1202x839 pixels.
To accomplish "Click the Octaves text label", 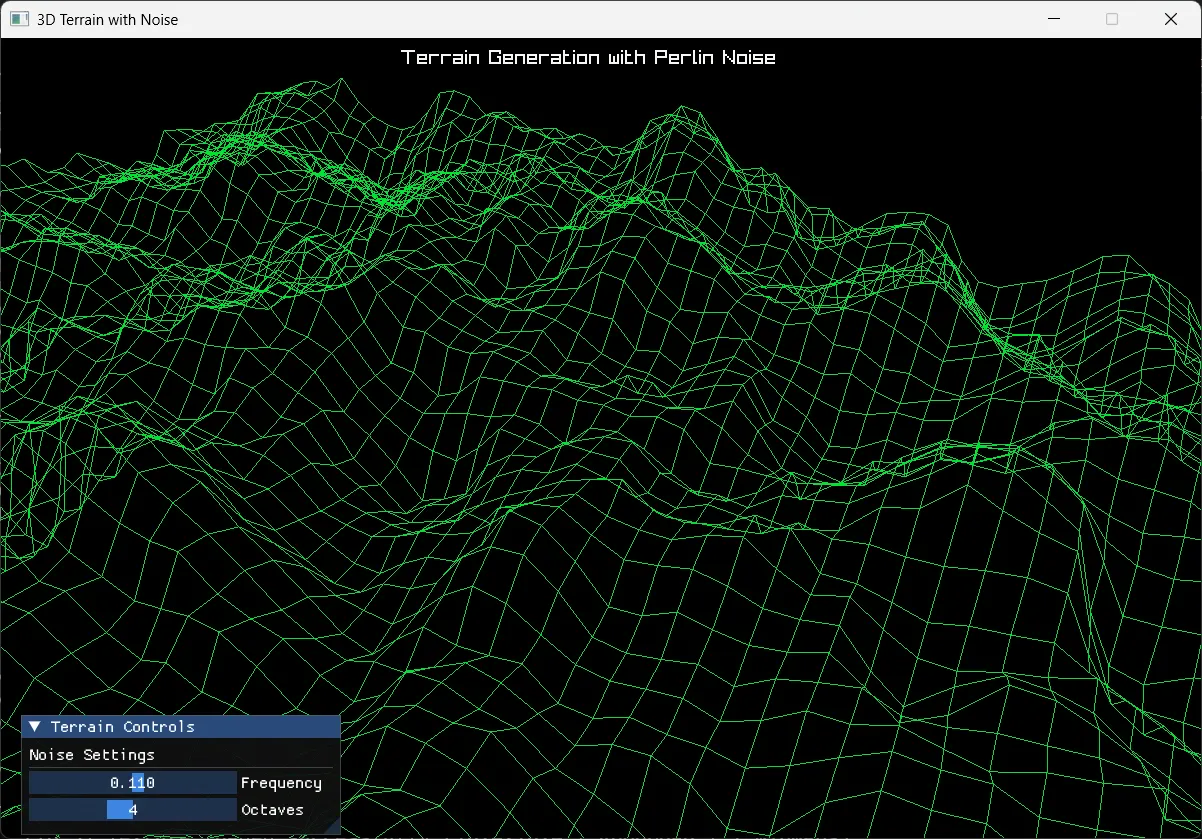I will coord(272,810).
